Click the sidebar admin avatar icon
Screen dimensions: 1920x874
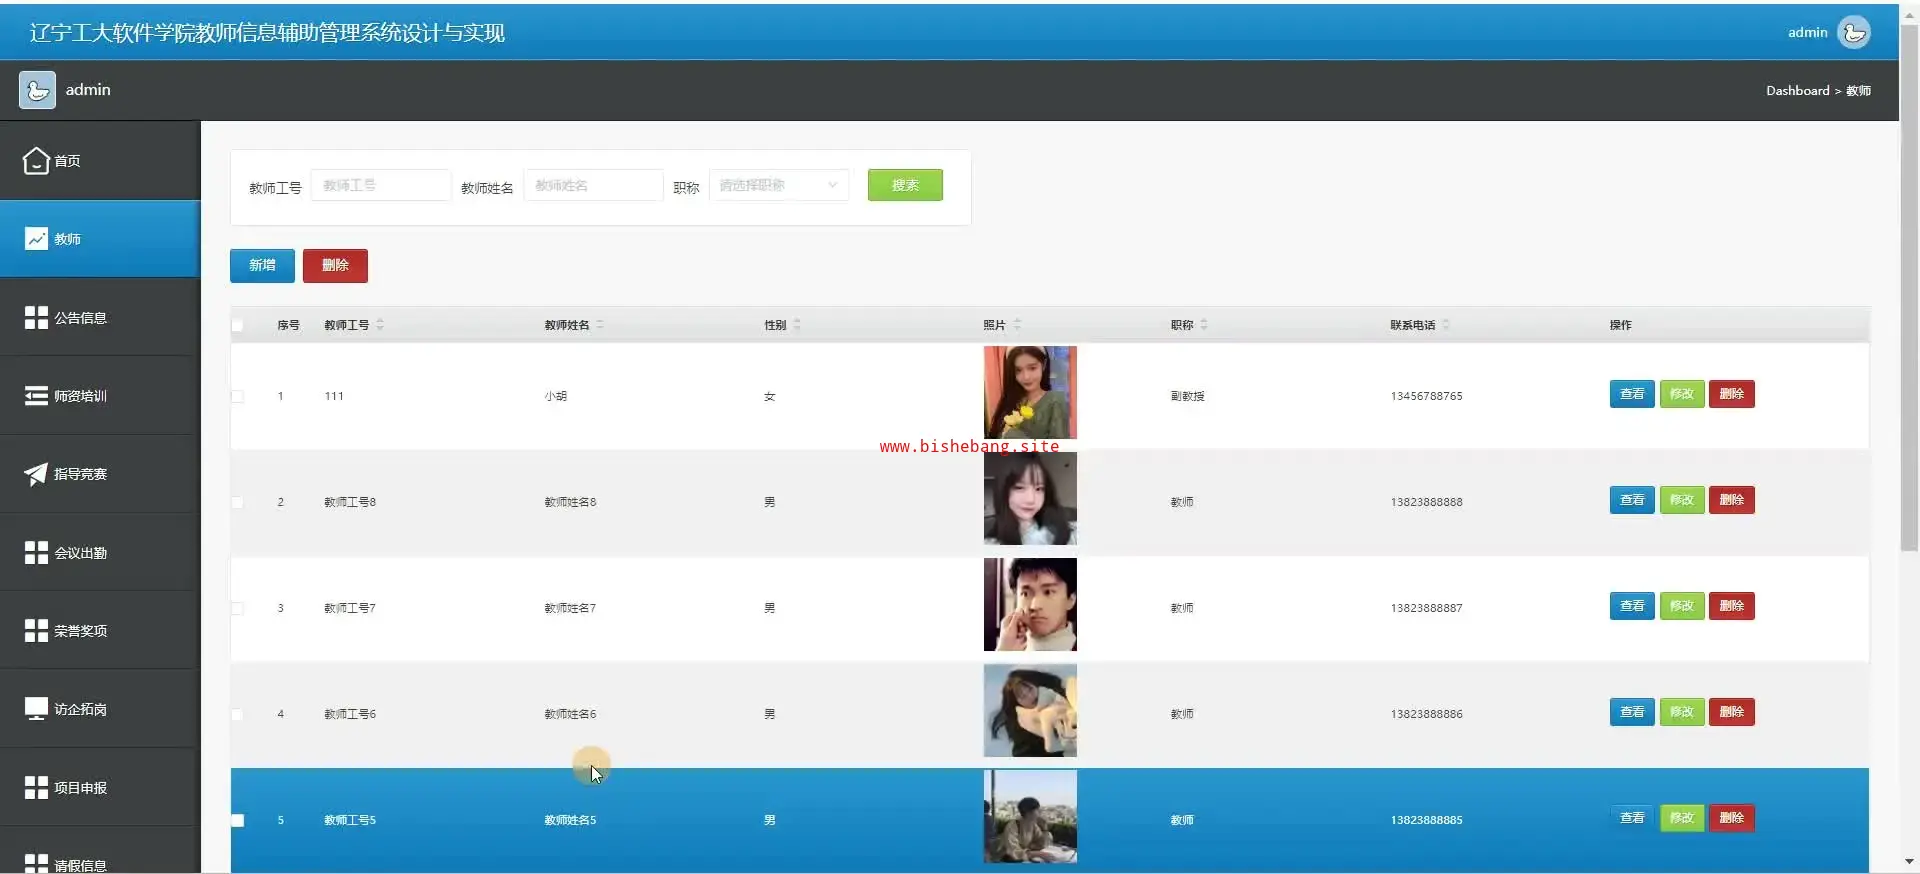tap(37, 90)
